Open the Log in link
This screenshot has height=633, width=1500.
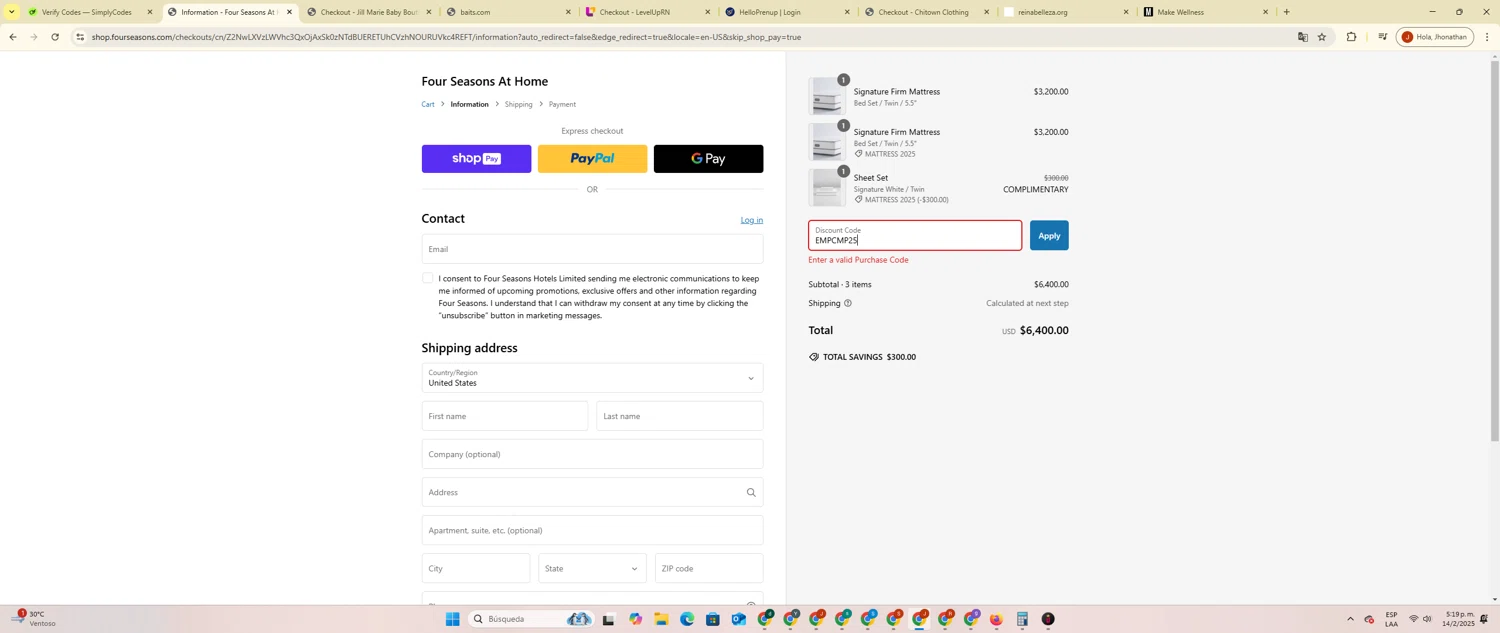751,220
